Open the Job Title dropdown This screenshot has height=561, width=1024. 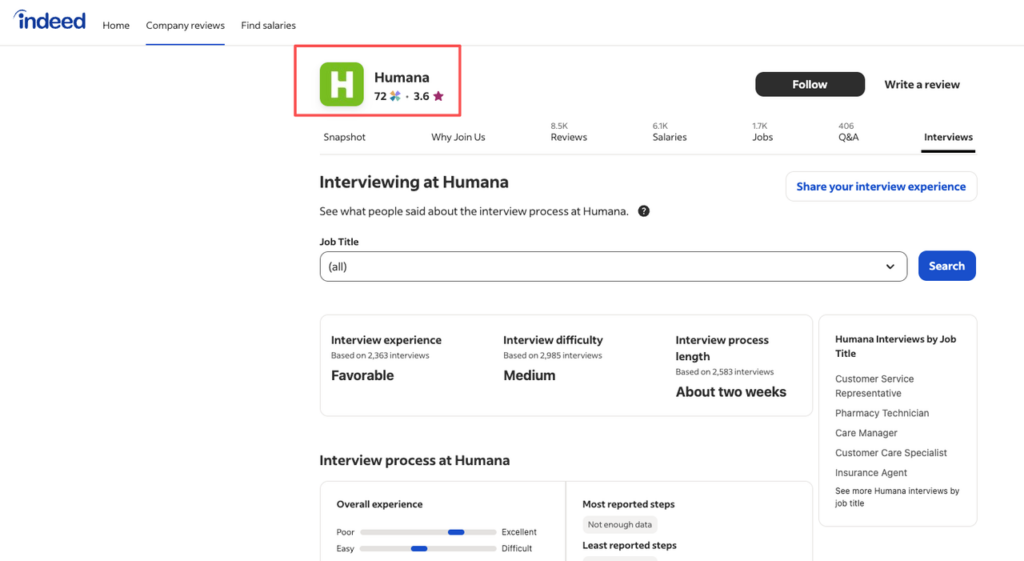click(613, 266)
